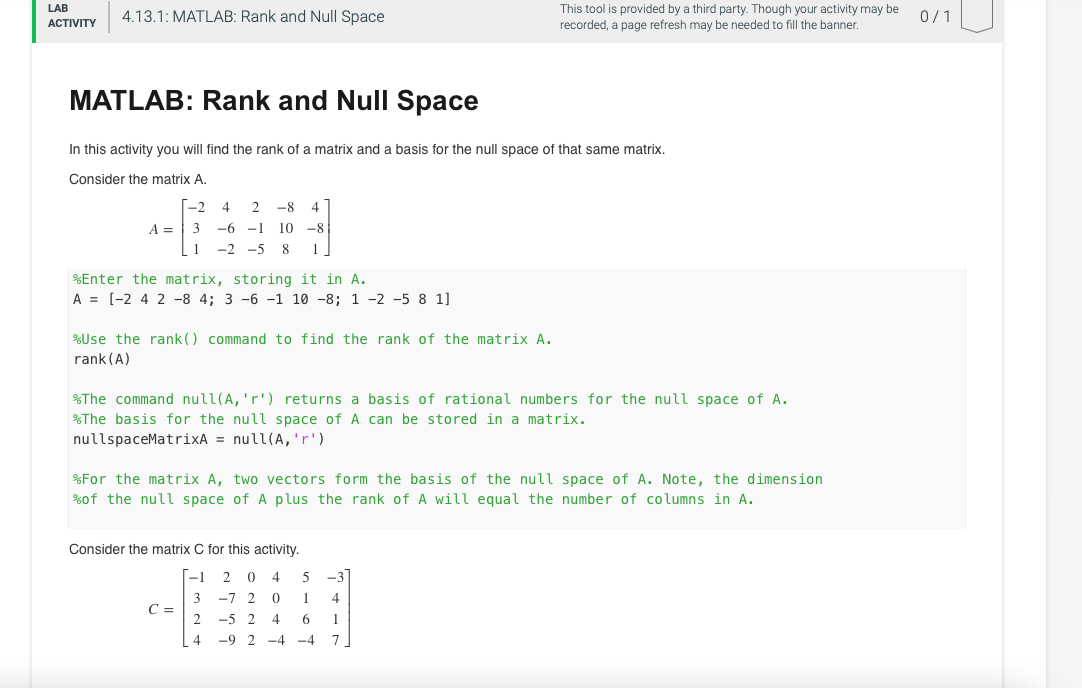This screenshot has height=688, width=1082.
Task: Click the 0 / 1 score indicator
Action: (x=935, y=17)
